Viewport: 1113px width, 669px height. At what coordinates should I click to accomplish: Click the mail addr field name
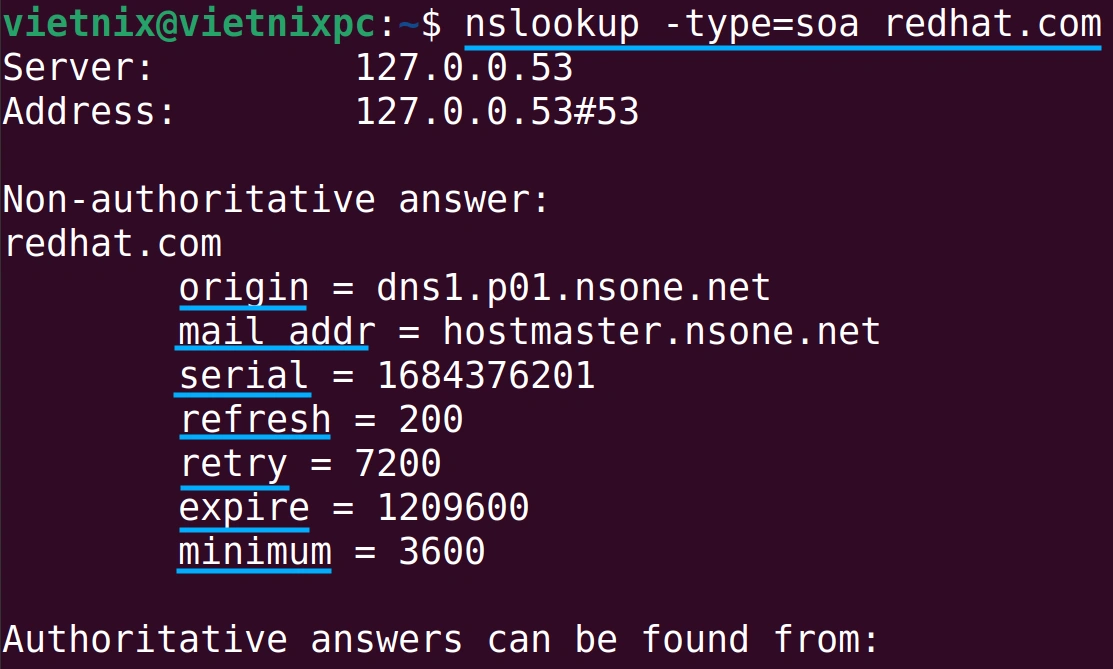[x=276, y=332]
